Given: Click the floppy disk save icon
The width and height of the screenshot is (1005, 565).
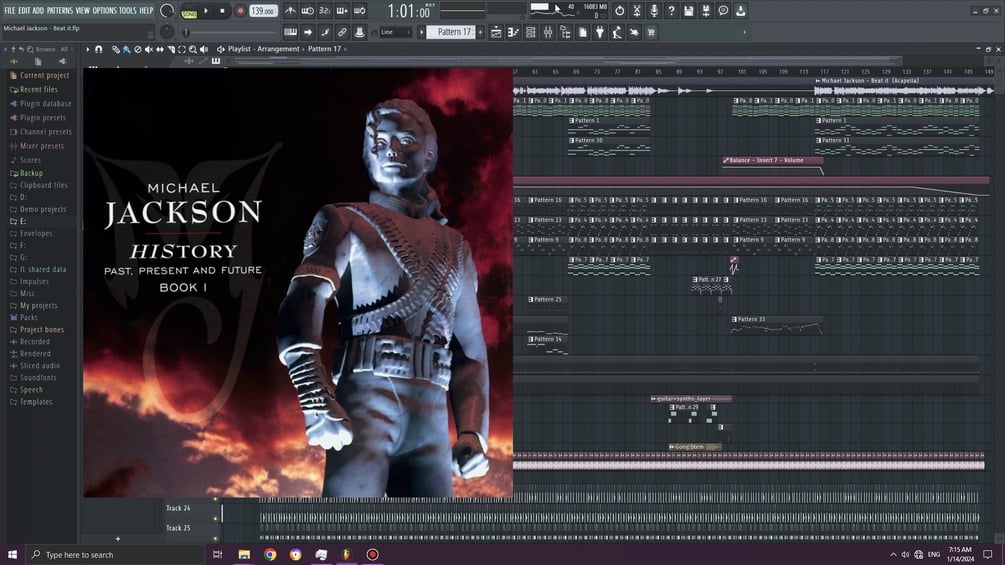Looking at the screenshot, I should 688,11.
